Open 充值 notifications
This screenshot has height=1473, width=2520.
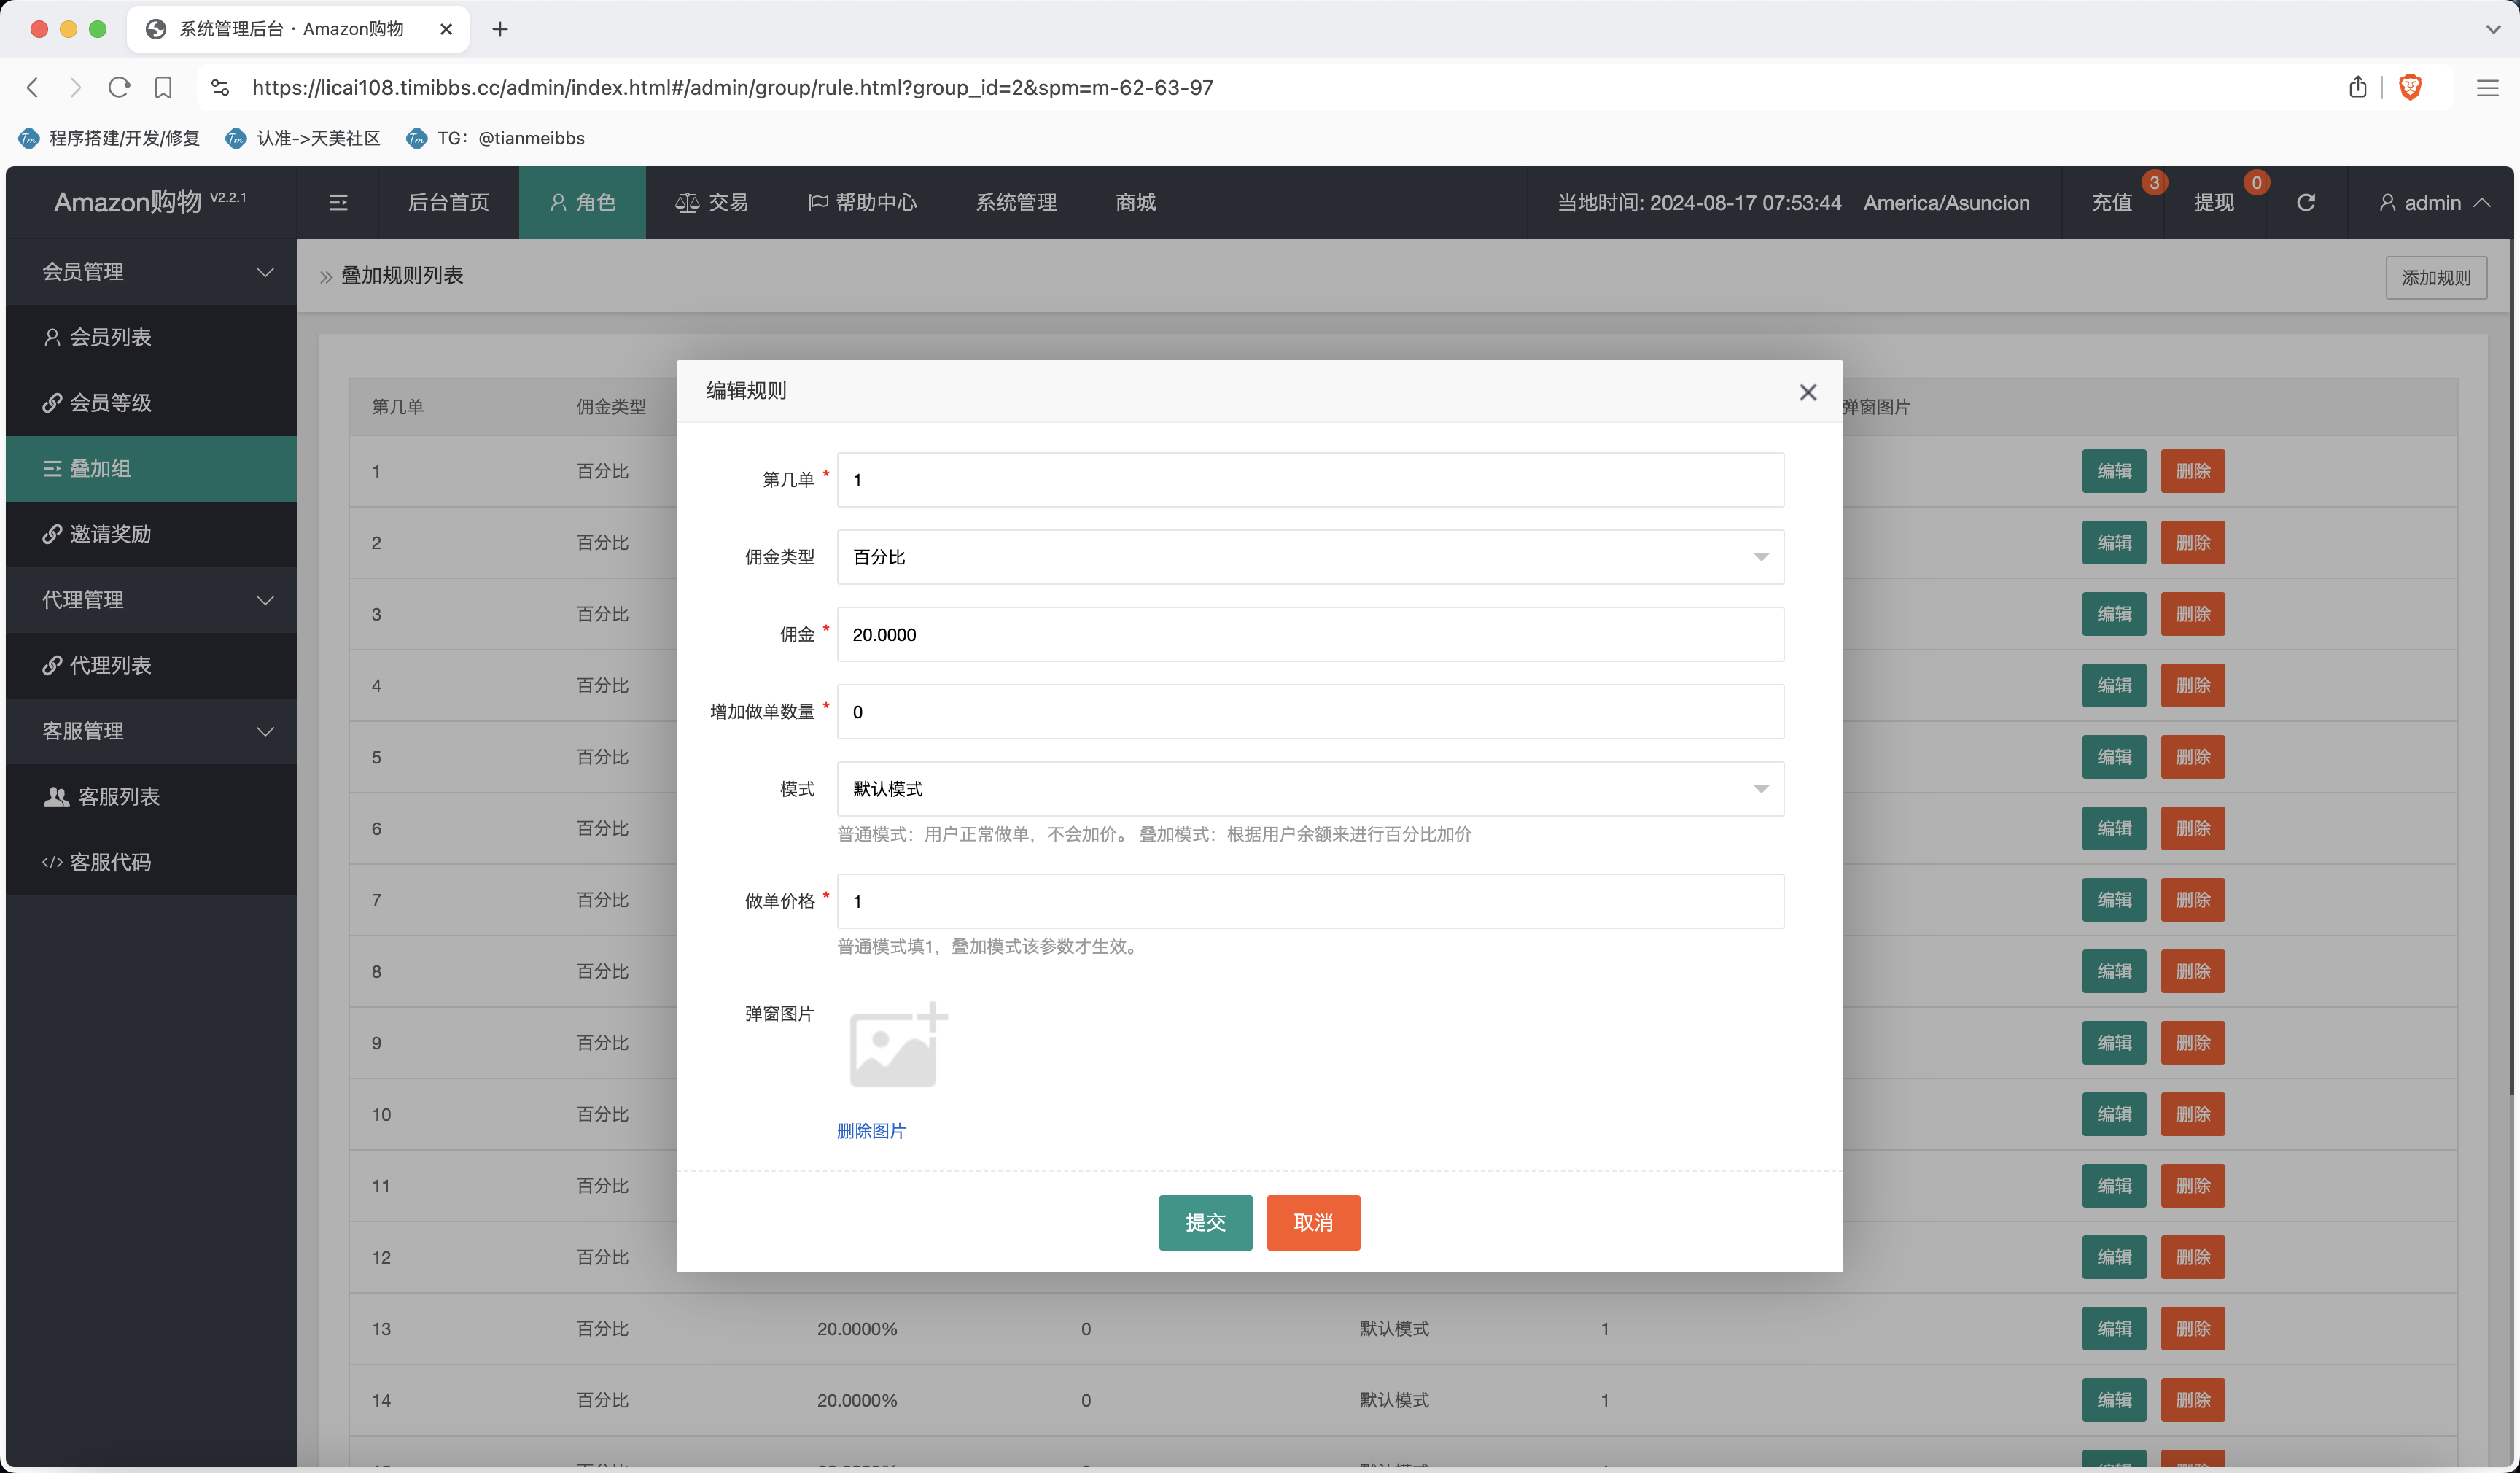2112,203
